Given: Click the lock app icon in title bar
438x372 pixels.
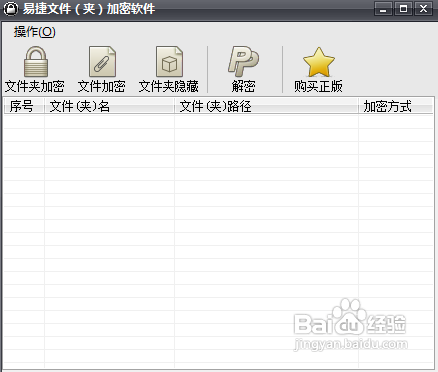Looking at the screenshot, I should (x=11, y=9).
